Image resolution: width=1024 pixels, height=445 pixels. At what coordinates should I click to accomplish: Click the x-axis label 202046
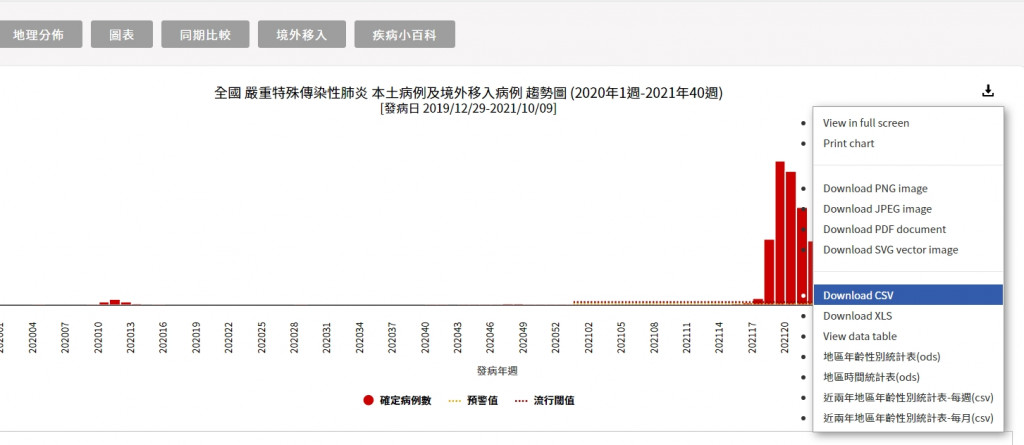[x=490, y=337]
